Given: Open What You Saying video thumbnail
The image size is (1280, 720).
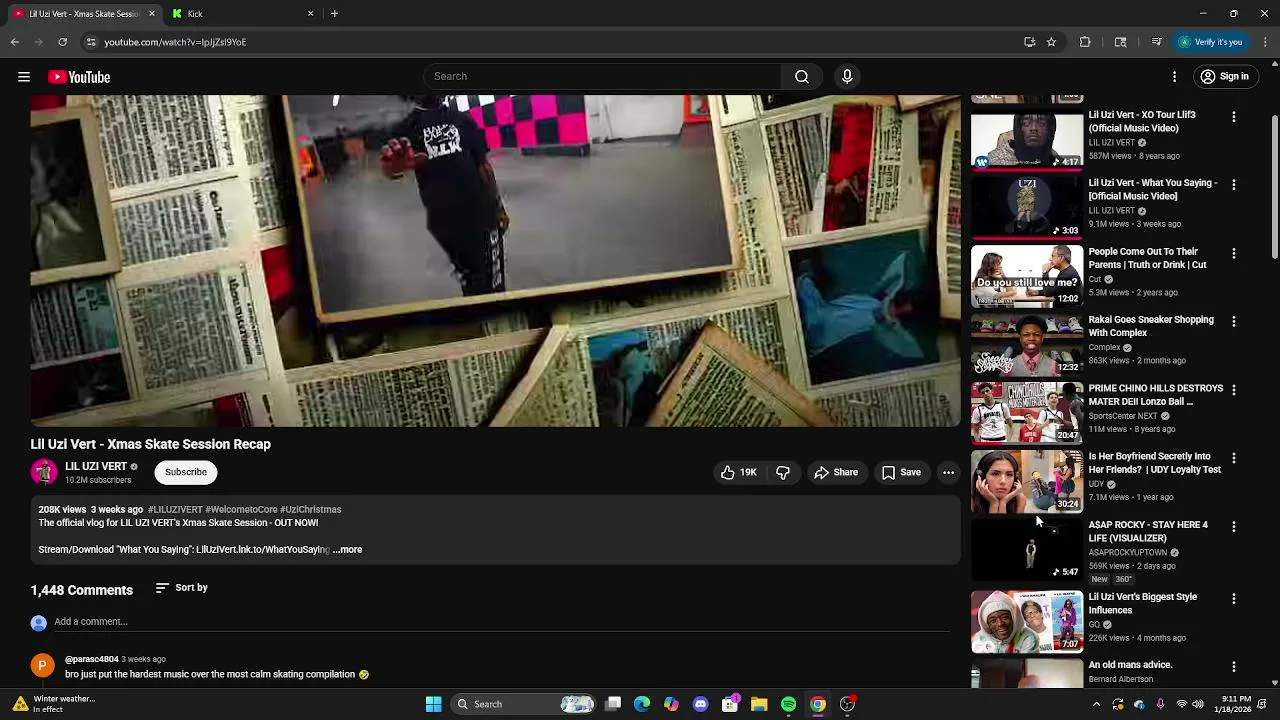Looking at the screenshot, I should (1027, 208).
